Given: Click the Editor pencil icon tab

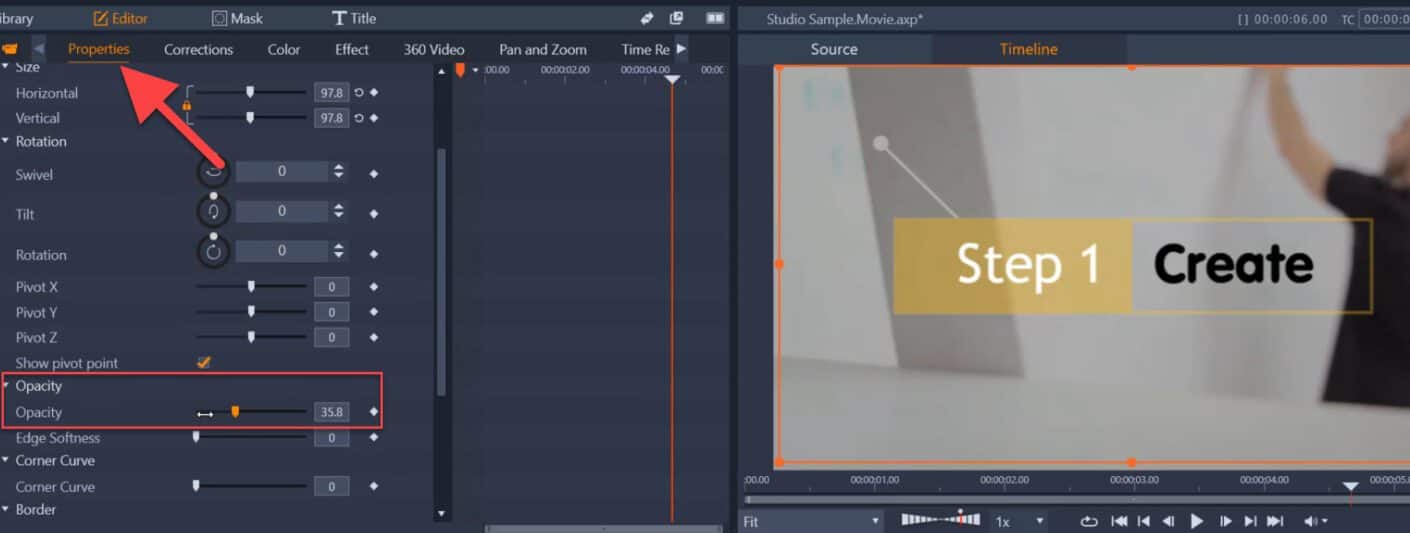Looking at the screenshot, I should coord(120,18).
